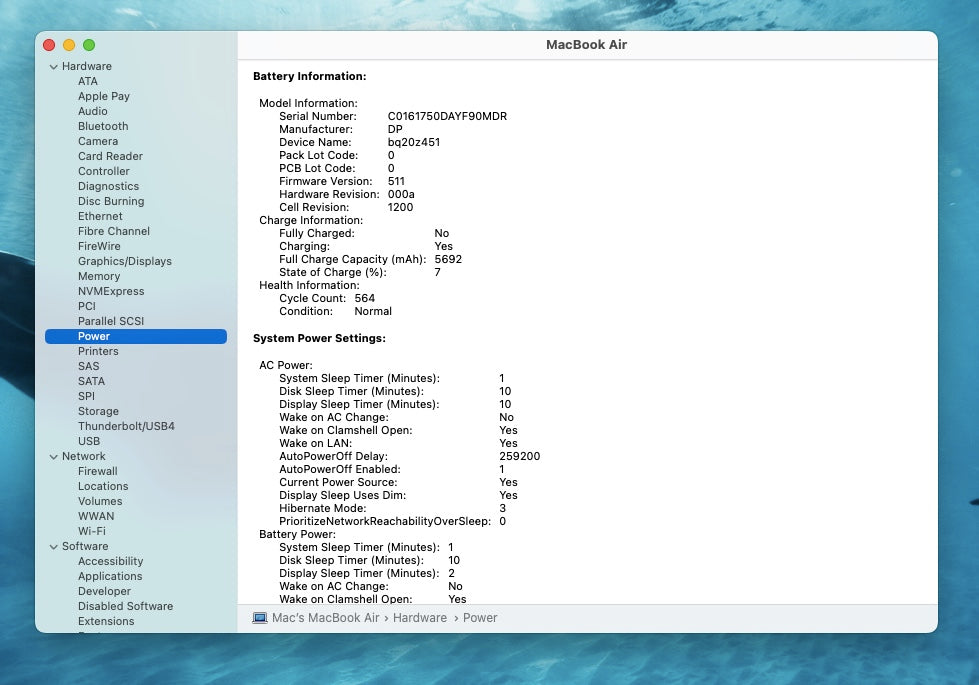Click the computer icon in path bar
The height and width of the screenshot is (685, 979).
click(260, 618)
